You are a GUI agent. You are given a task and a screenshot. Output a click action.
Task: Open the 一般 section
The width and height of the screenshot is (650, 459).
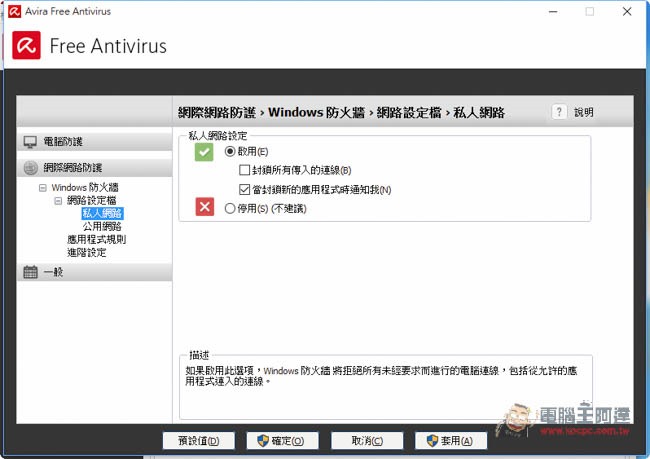pyautogui.click(x=95, y=272)
